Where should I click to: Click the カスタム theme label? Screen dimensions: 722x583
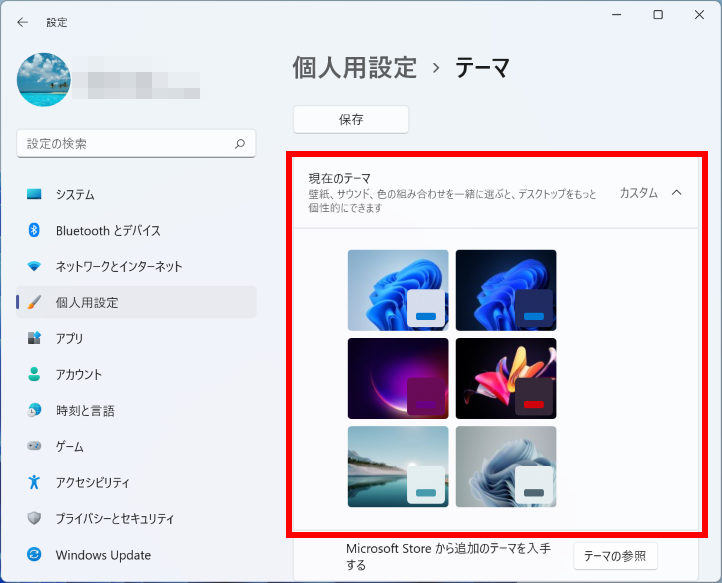coord(639,192)
